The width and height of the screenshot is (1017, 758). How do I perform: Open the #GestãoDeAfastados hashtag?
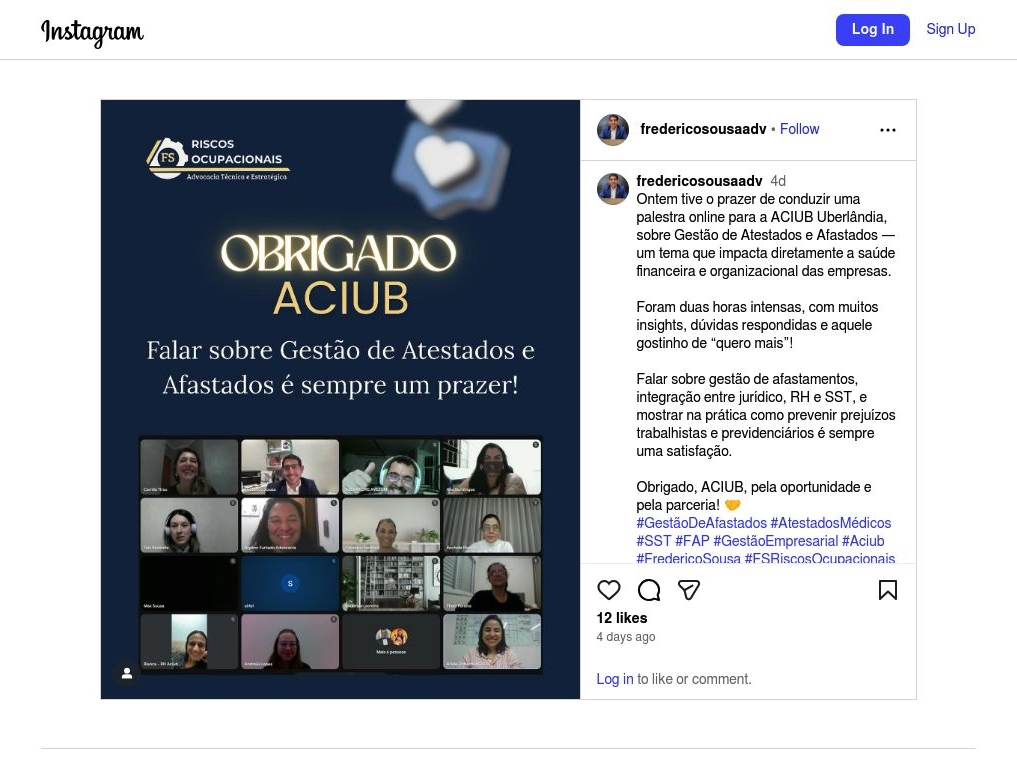click(701, 523)
